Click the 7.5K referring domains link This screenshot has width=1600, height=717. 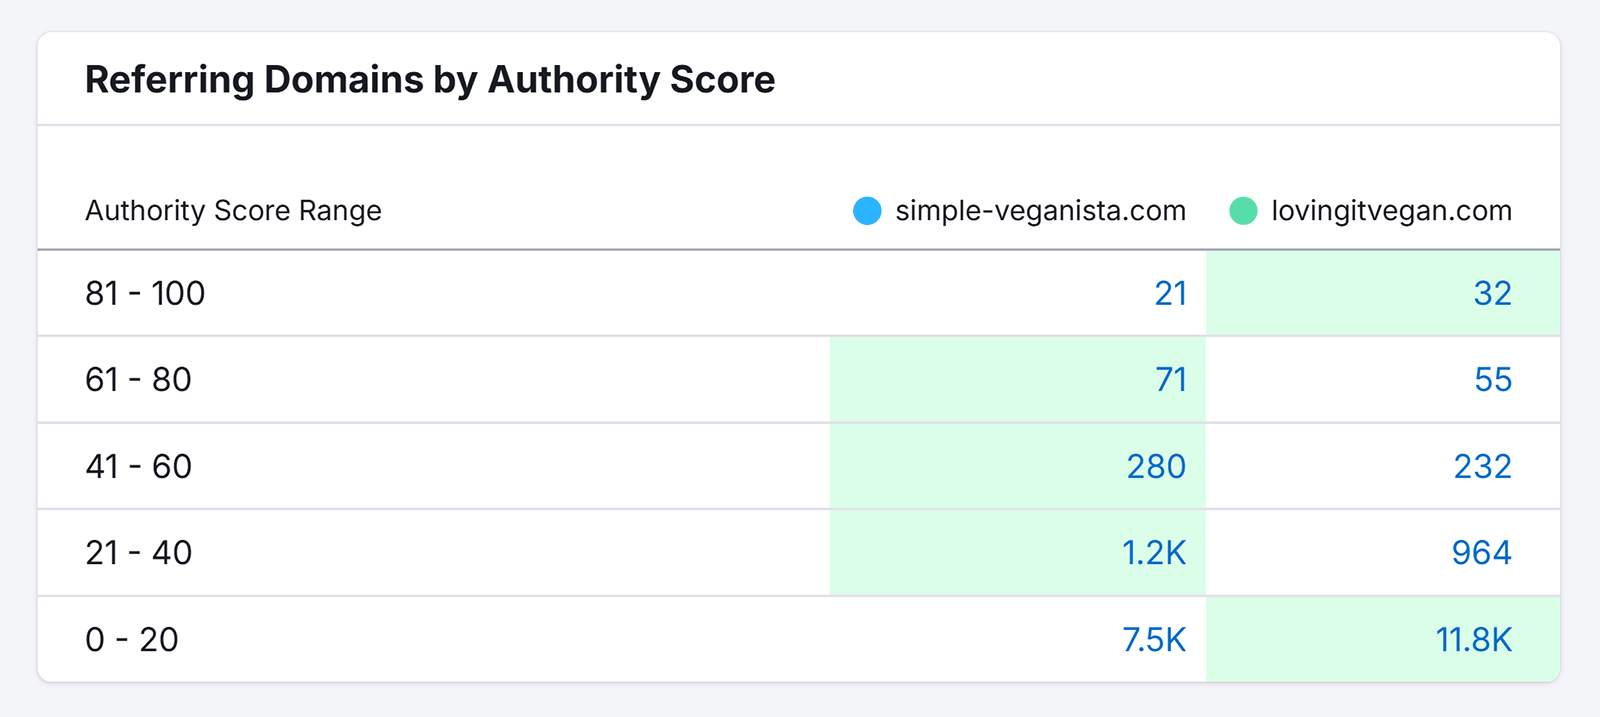coord(1153,640)
